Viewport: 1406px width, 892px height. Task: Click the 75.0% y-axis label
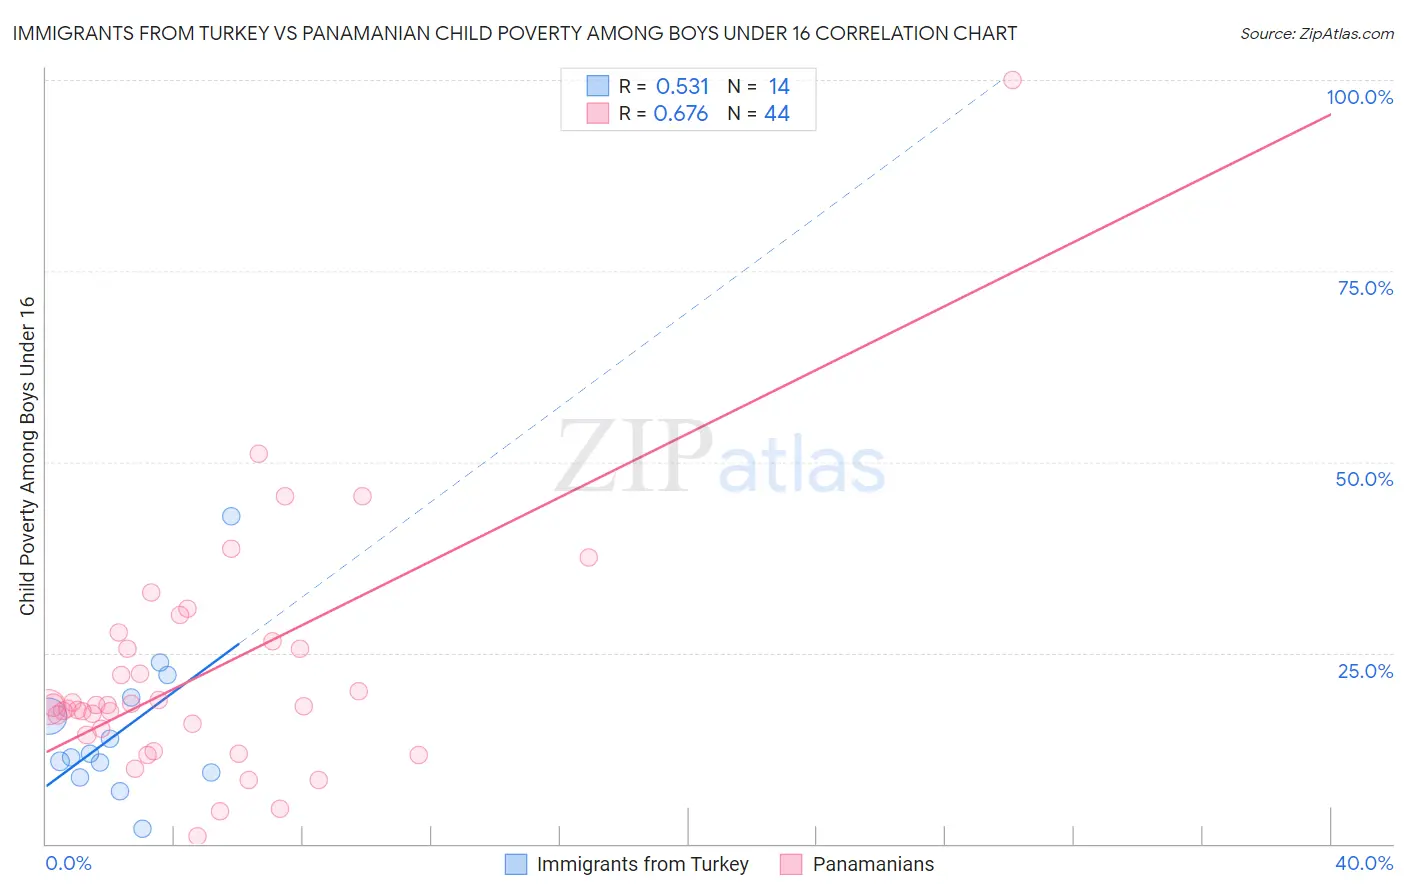1365,288
